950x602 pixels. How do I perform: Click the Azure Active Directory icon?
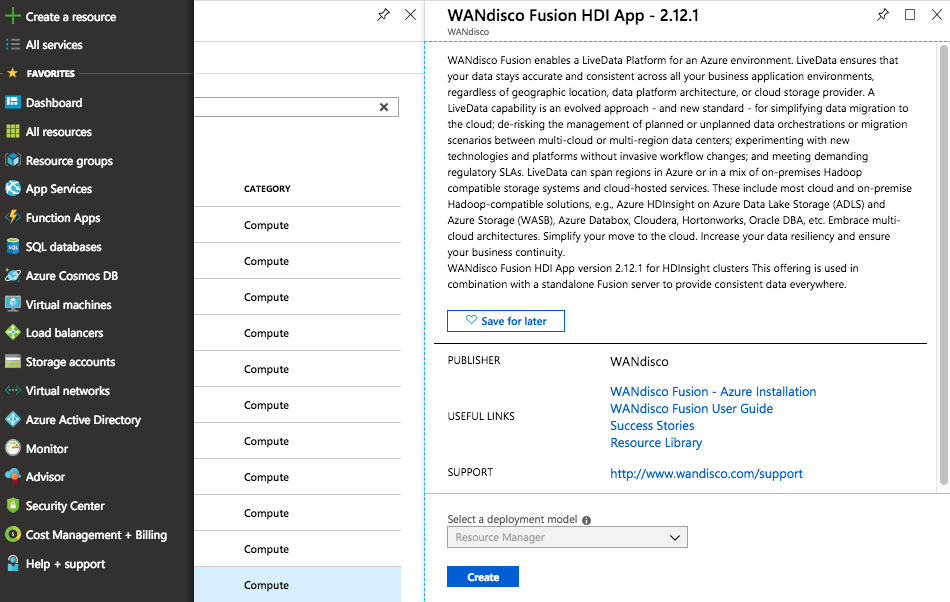[x=13, y=419]
